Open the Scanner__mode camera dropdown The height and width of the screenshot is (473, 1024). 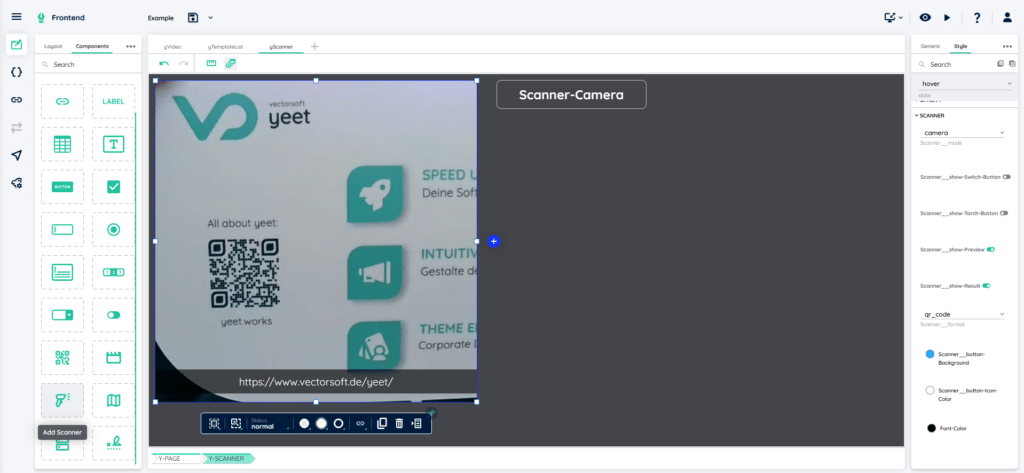click(x=963, y=133)
